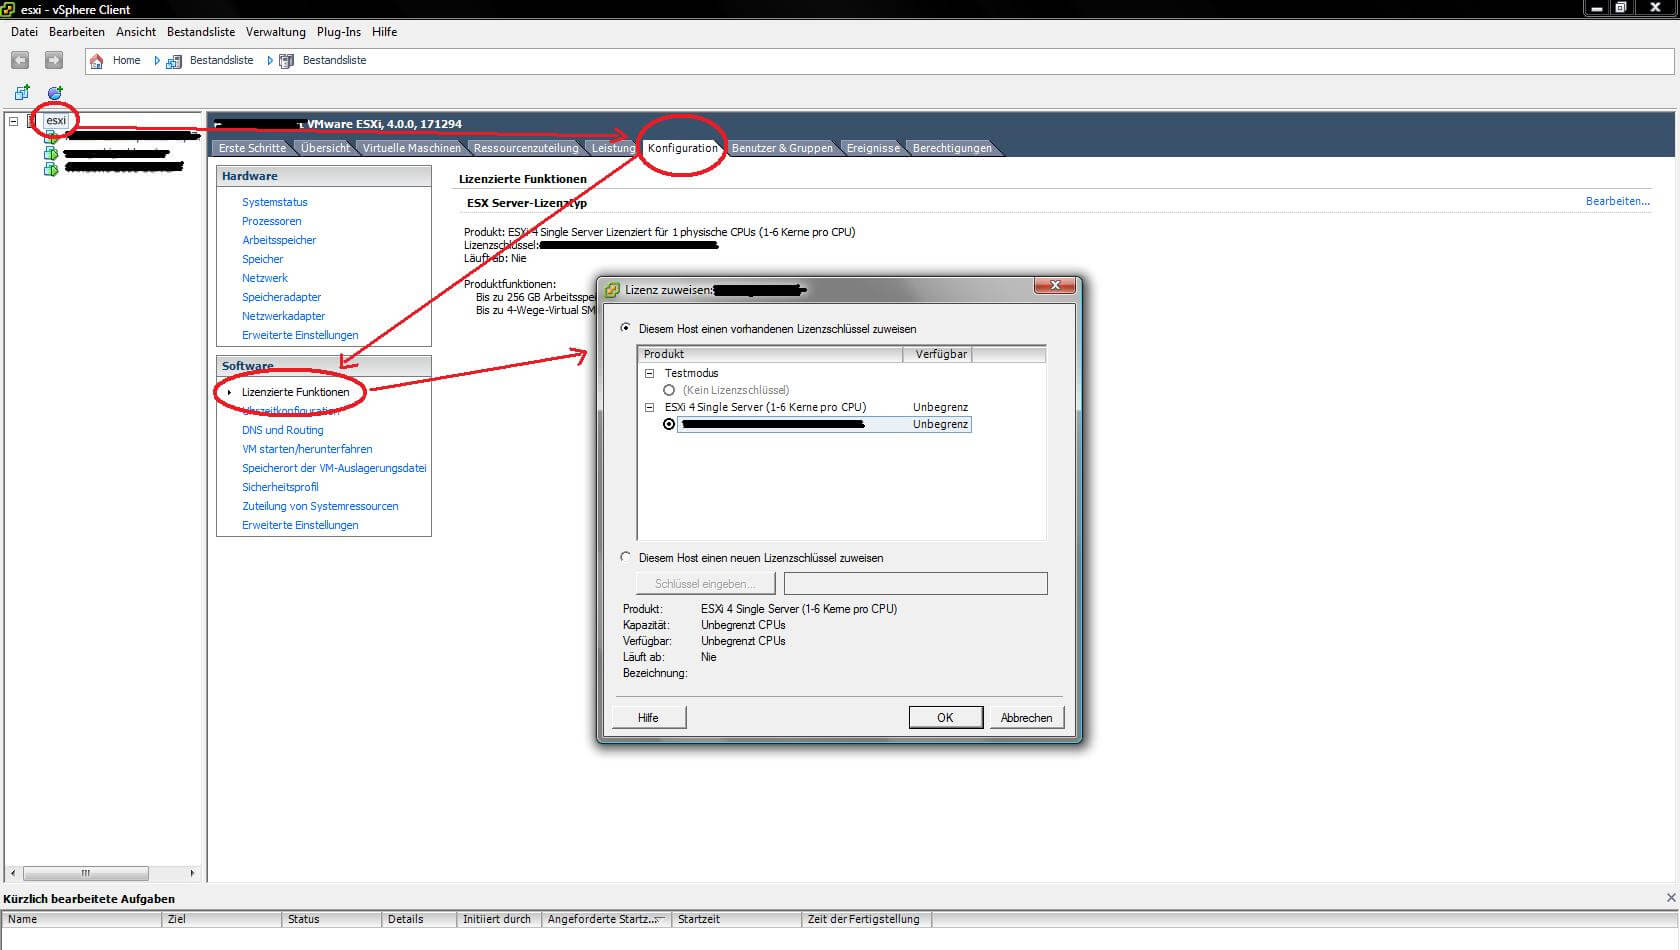The image size is (1680, 950).
Task: Select assign new license key option
Action: pos(626,557)
